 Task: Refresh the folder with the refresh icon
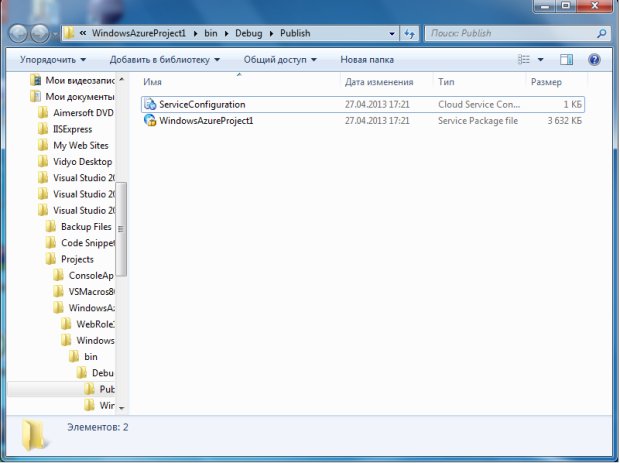(409, 34)
